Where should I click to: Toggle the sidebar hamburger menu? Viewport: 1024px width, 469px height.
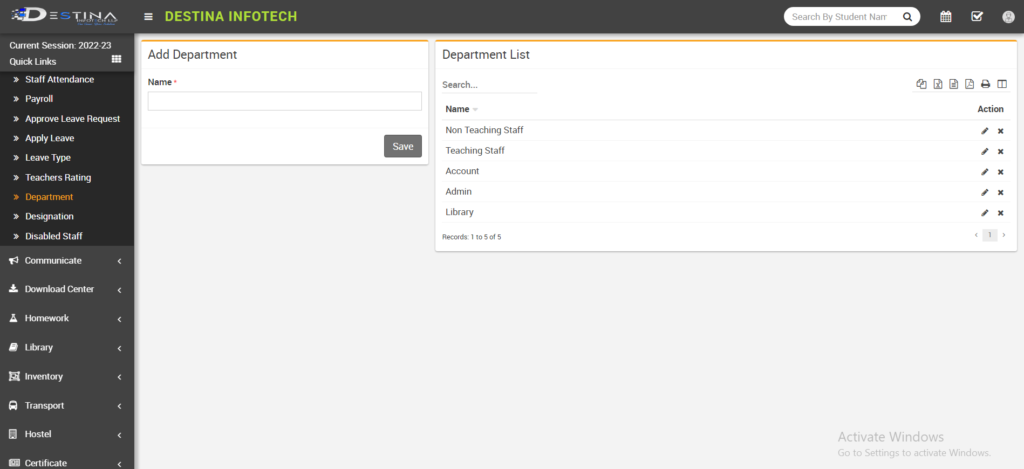coord(149,17)
